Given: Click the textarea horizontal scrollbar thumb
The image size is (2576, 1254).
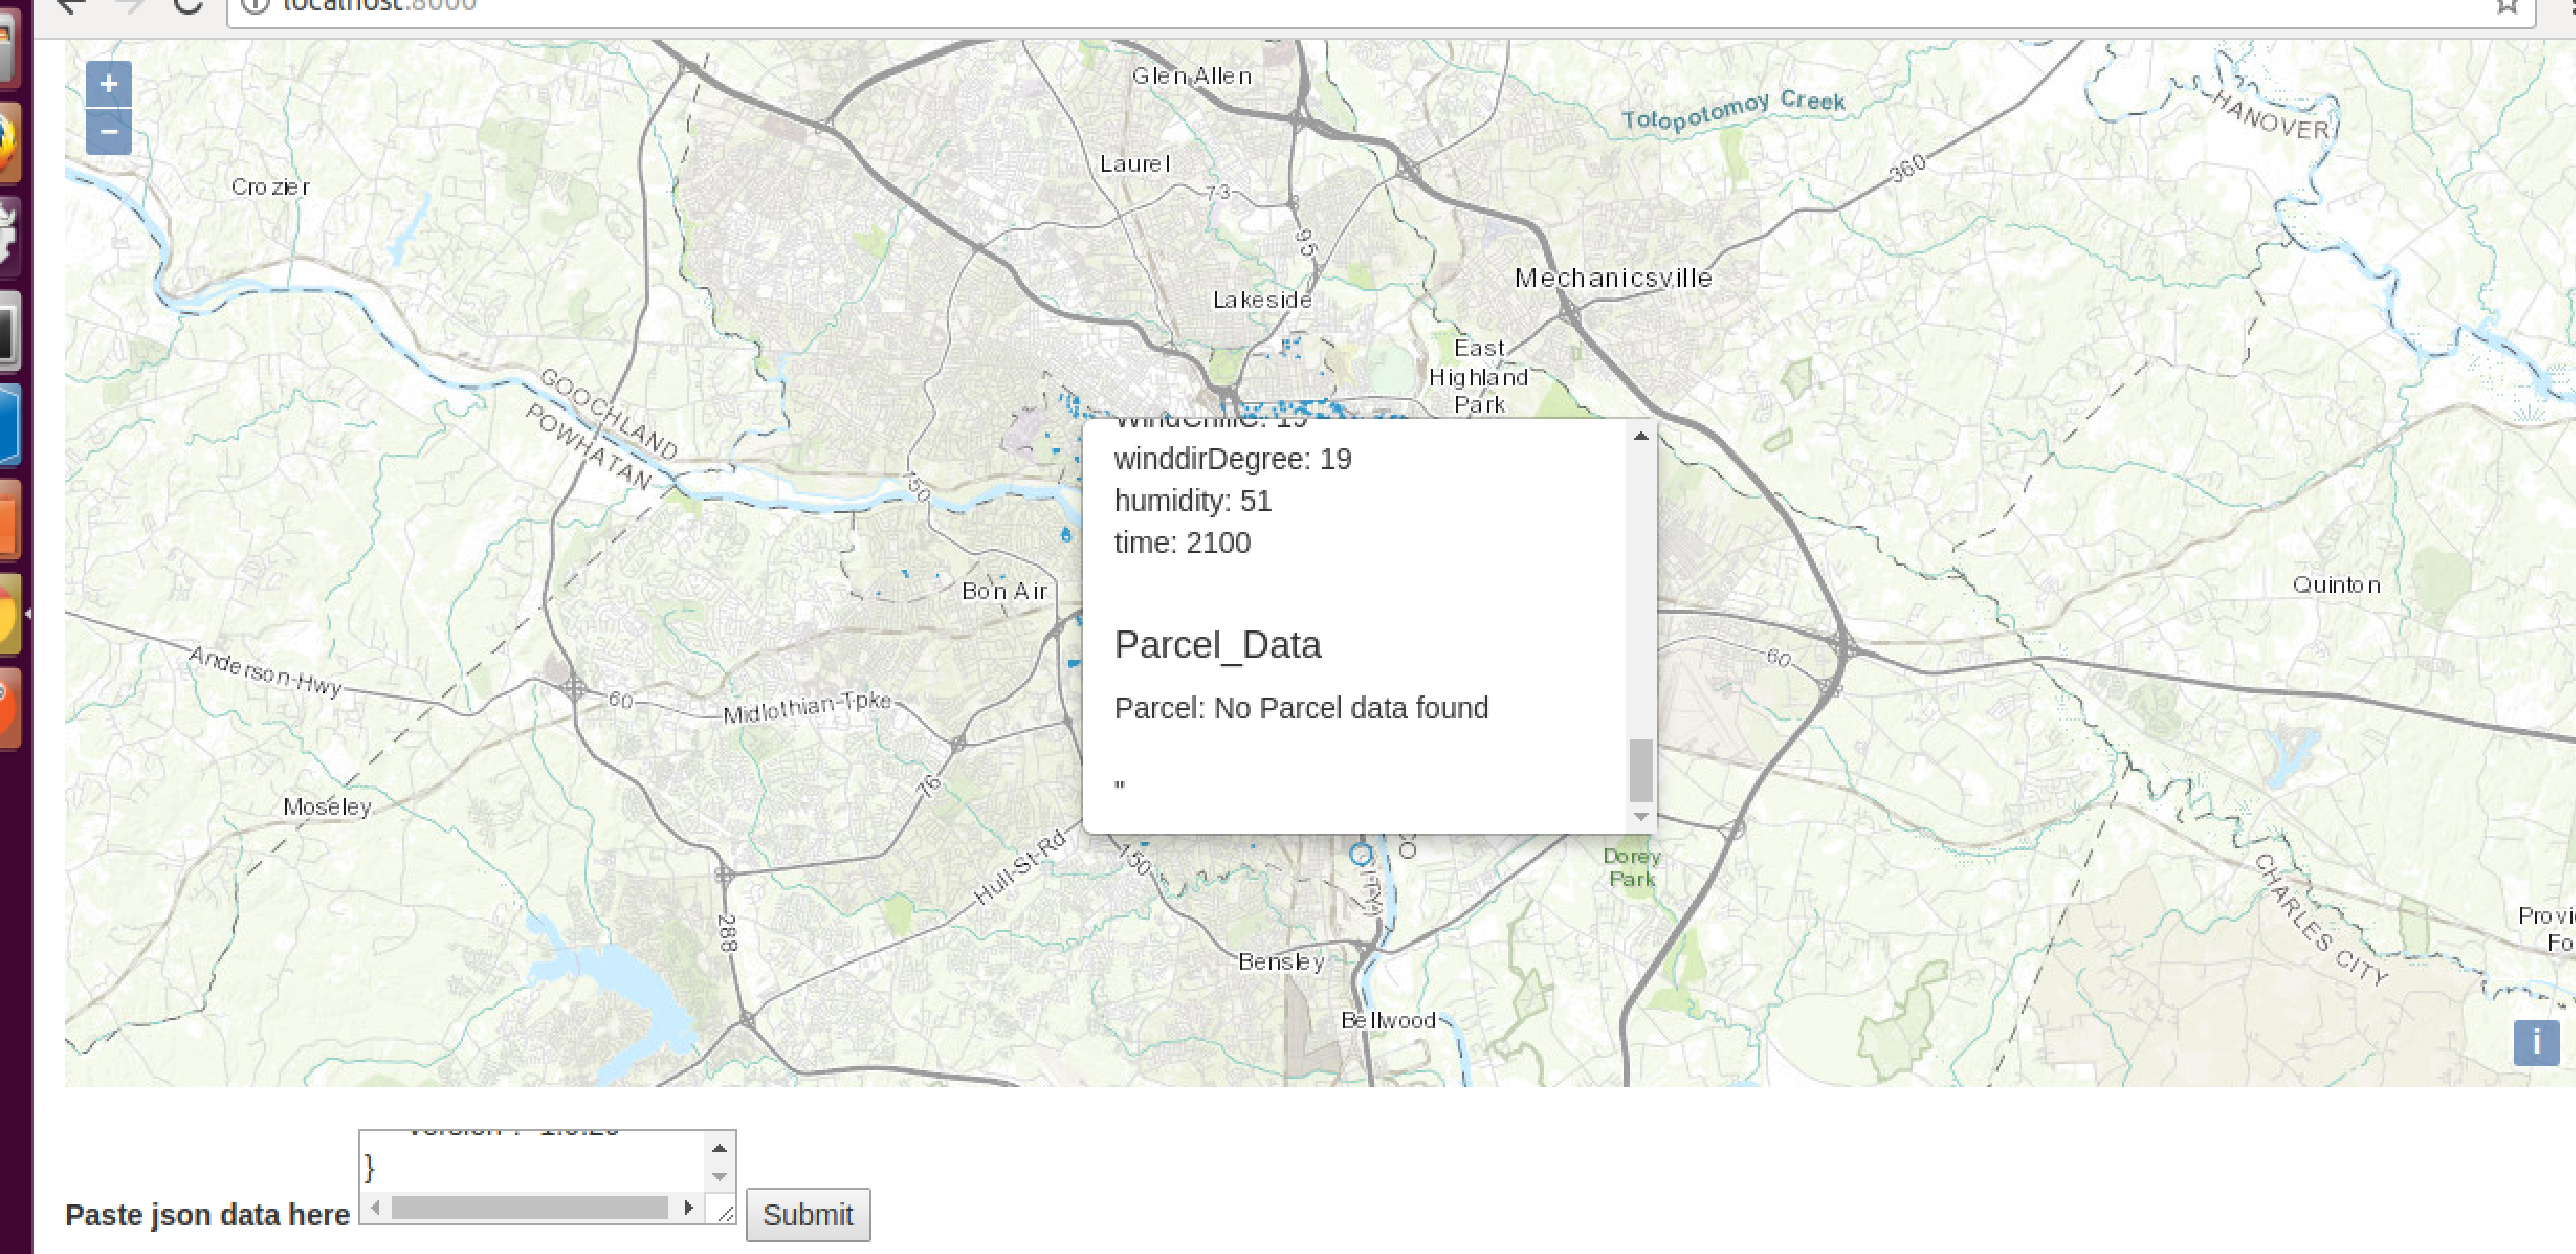Looking at the screenshot, I should 529,1207.
